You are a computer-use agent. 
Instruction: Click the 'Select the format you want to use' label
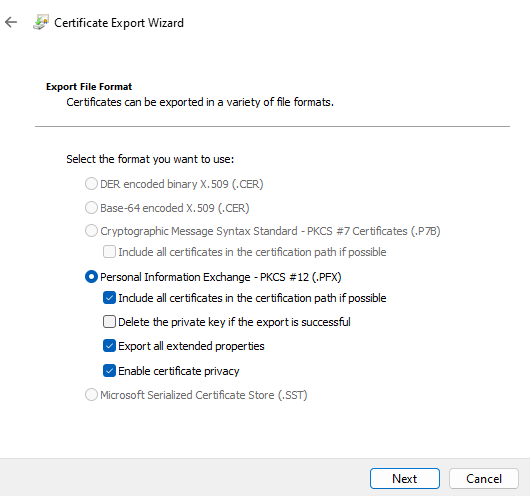150,159
